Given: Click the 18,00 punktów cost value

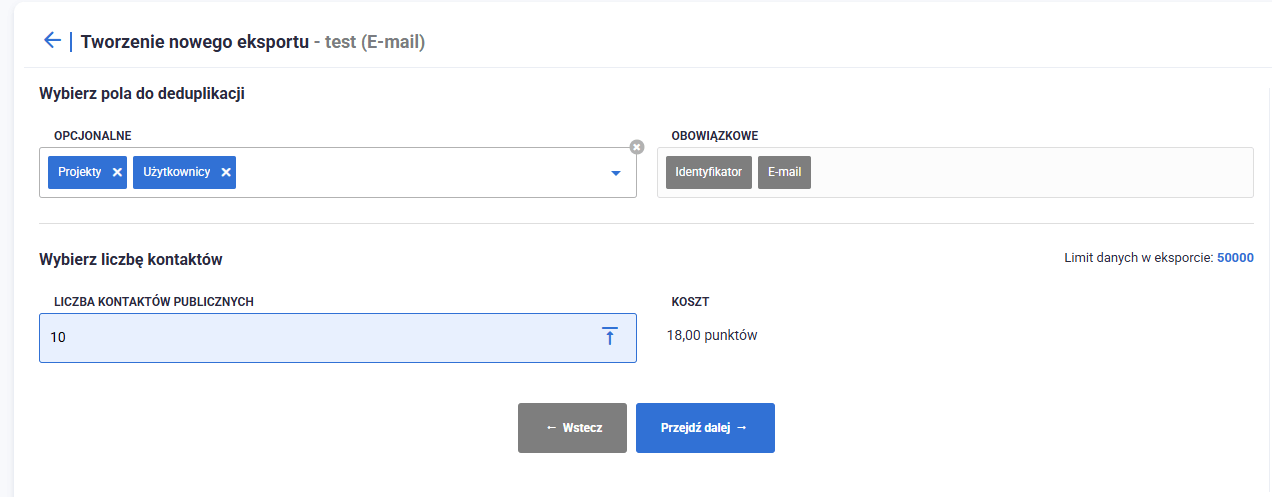Looking at the screenshot, I should click(712, 335).
